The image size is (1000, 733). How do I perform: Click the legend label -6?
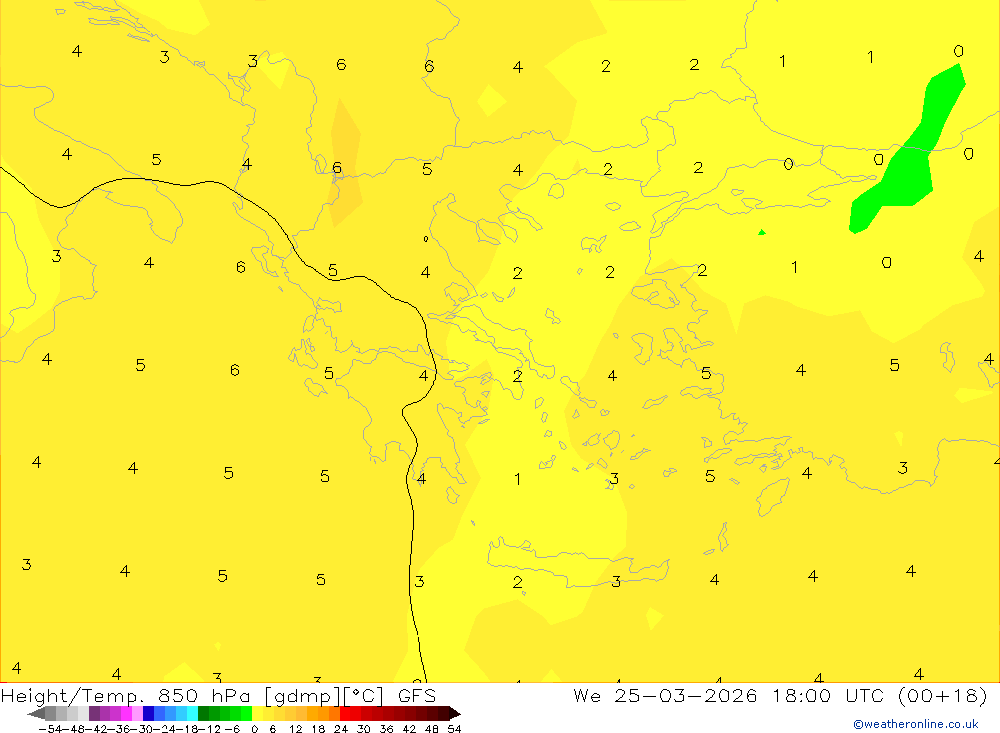pos(232,729)
